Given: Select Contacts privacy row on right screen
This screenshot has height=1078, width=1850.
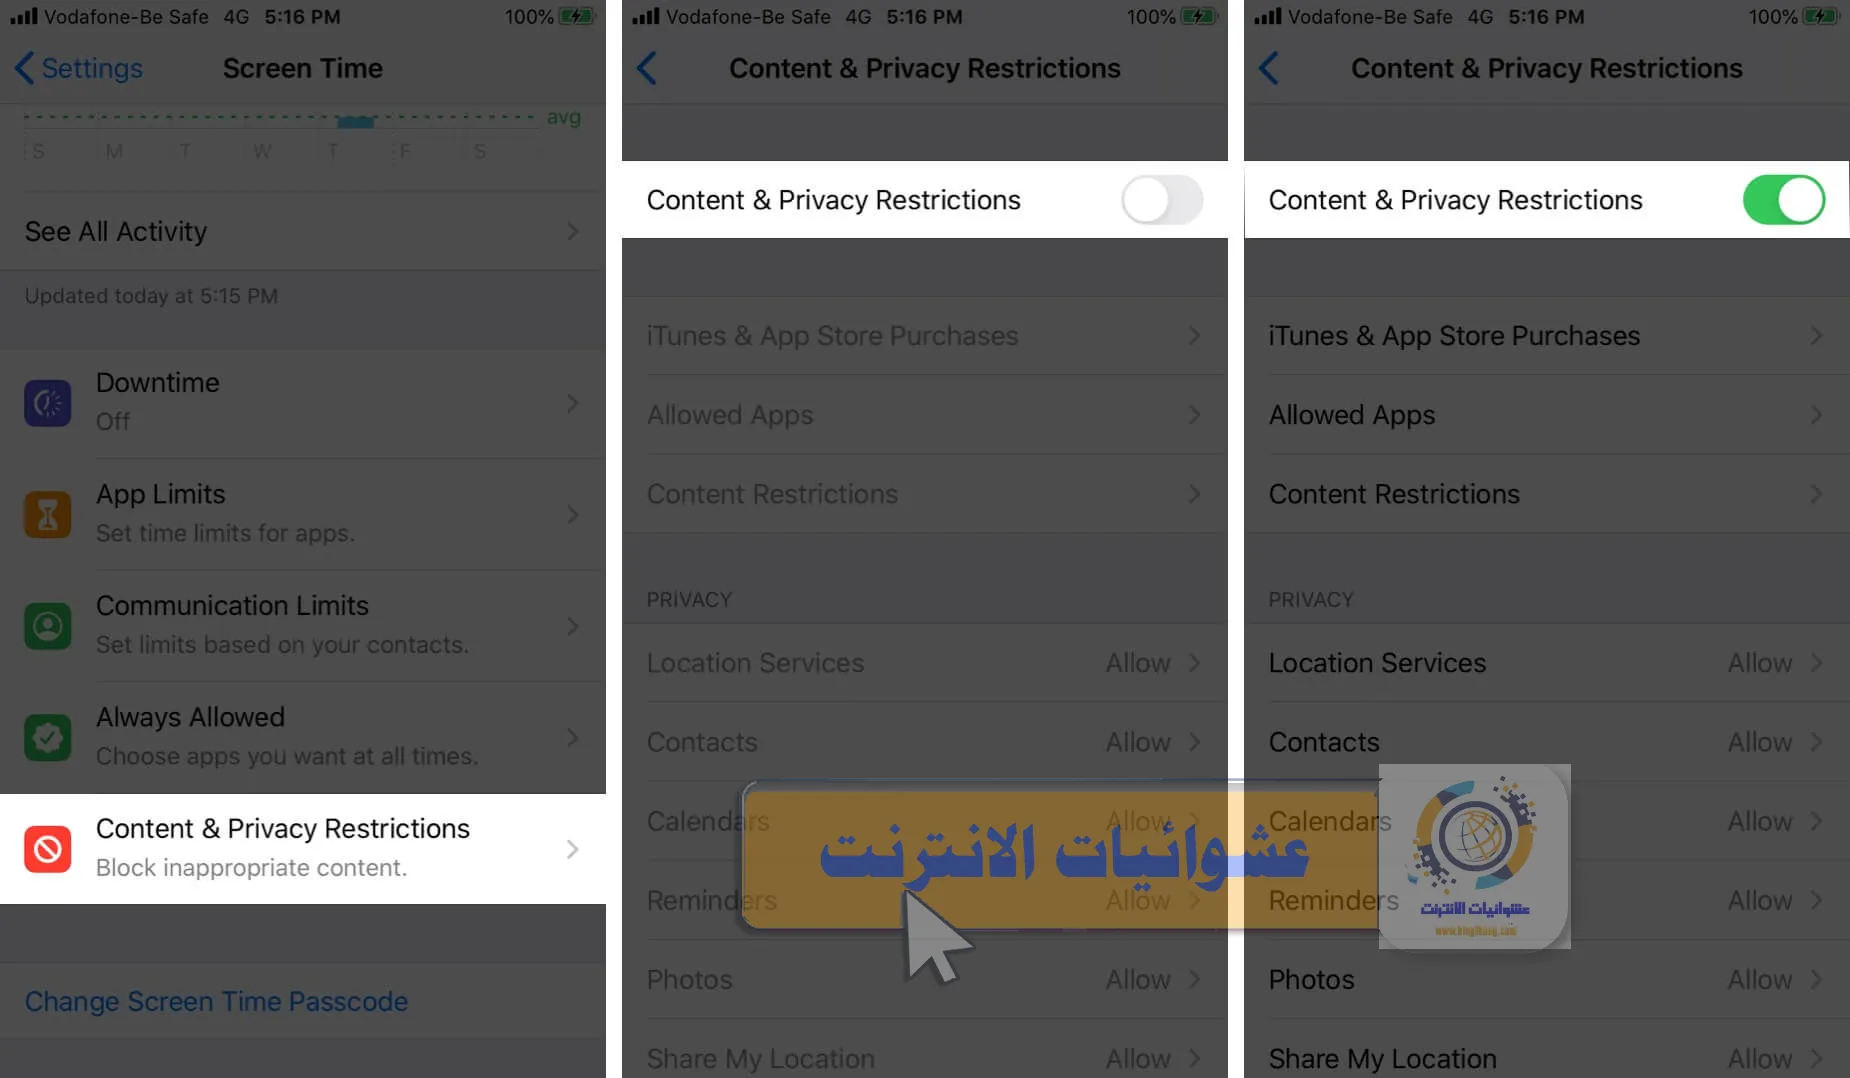Looking at the screenshot, I should [1547, 742].
